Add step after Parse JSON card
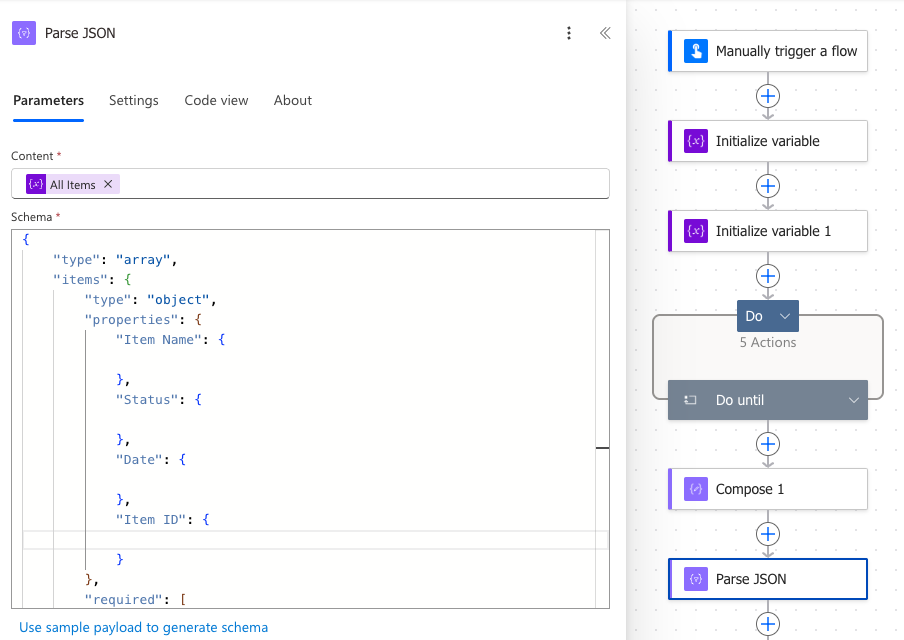 pyautogui.click(x=768, y=624)
